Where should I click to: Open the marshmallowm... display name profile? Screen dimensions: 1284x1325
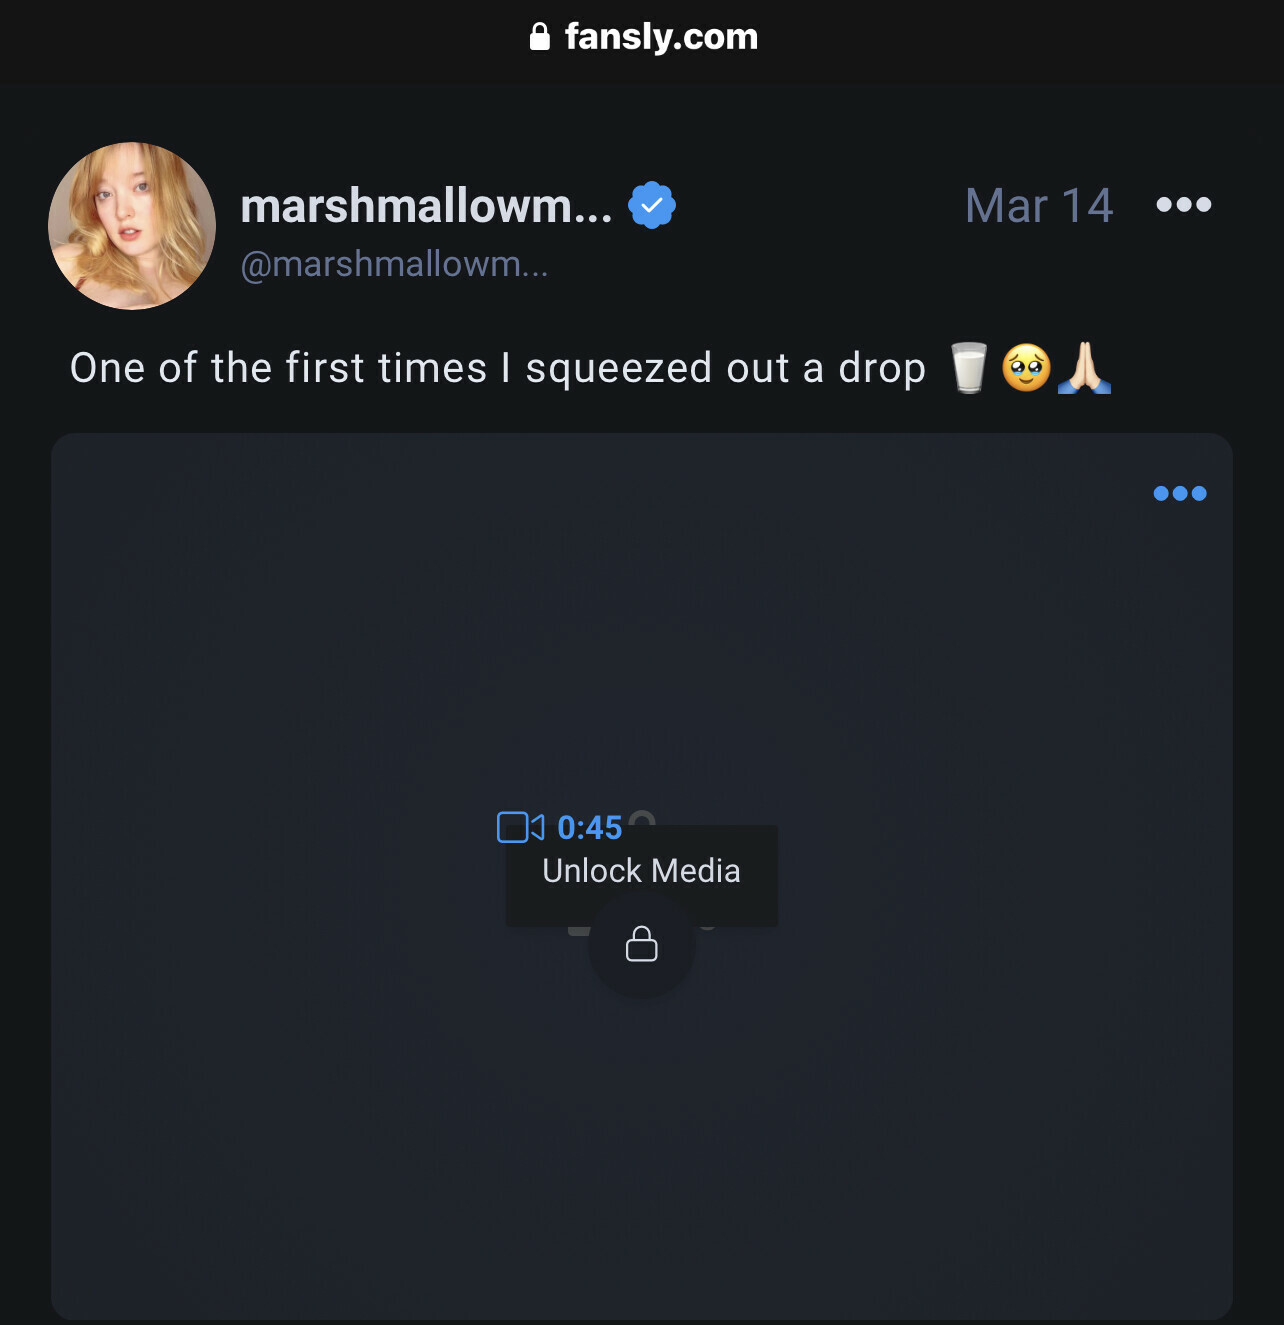pyautogui.click(x=426, y=206)
